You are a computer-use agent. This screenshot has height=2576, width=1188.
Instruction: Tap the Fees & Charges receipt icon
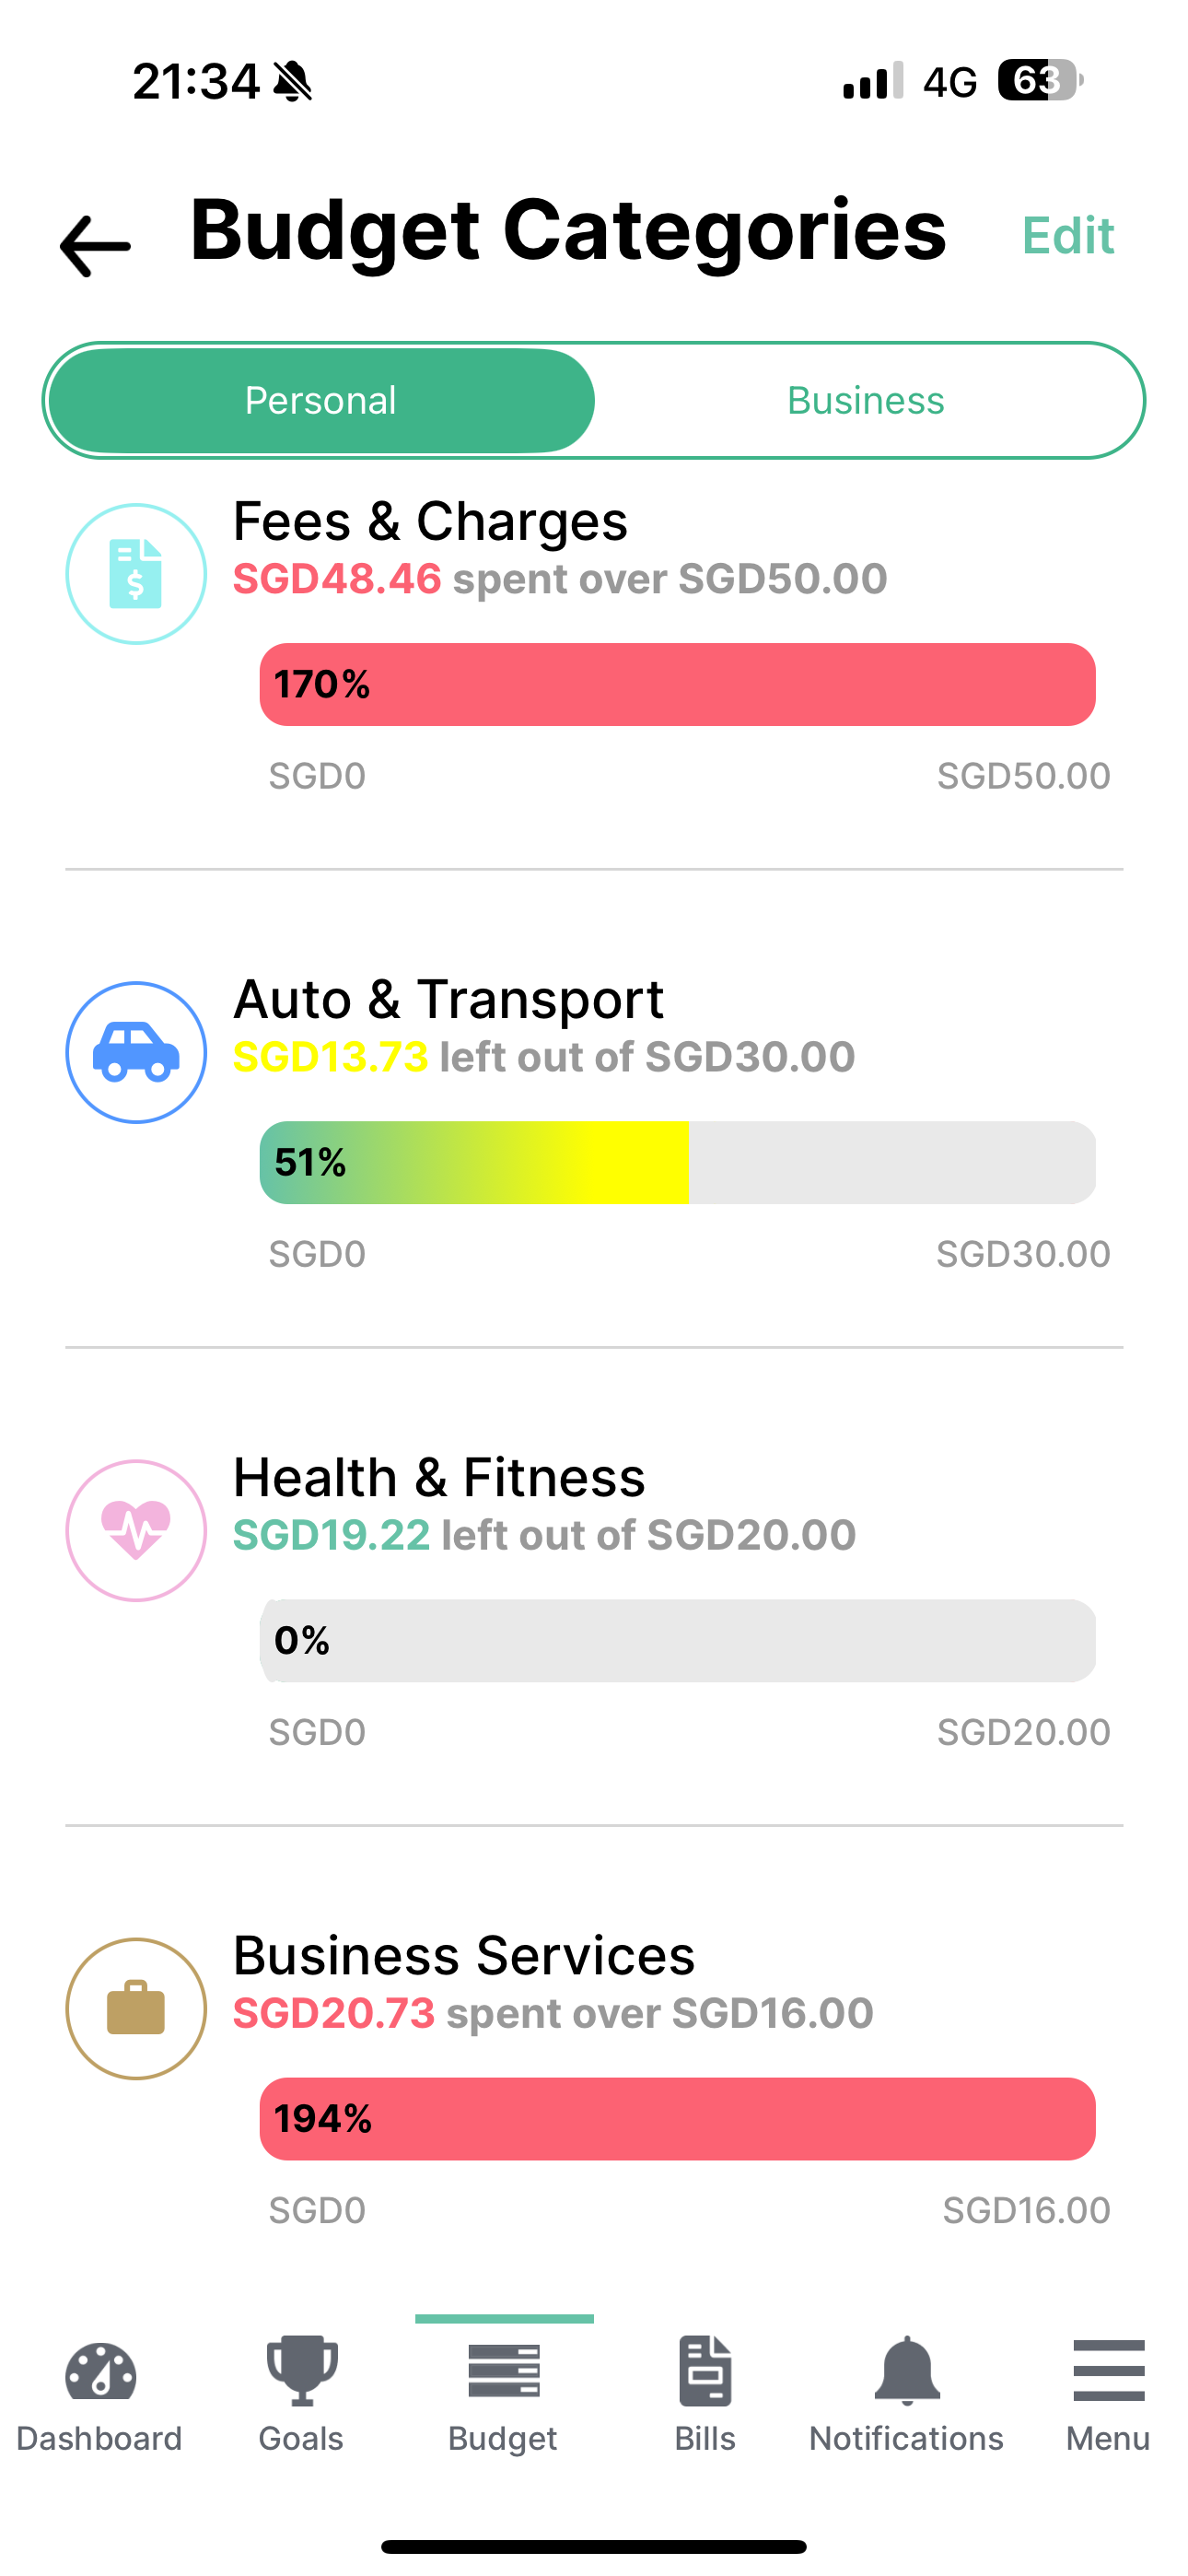(136, 574)
